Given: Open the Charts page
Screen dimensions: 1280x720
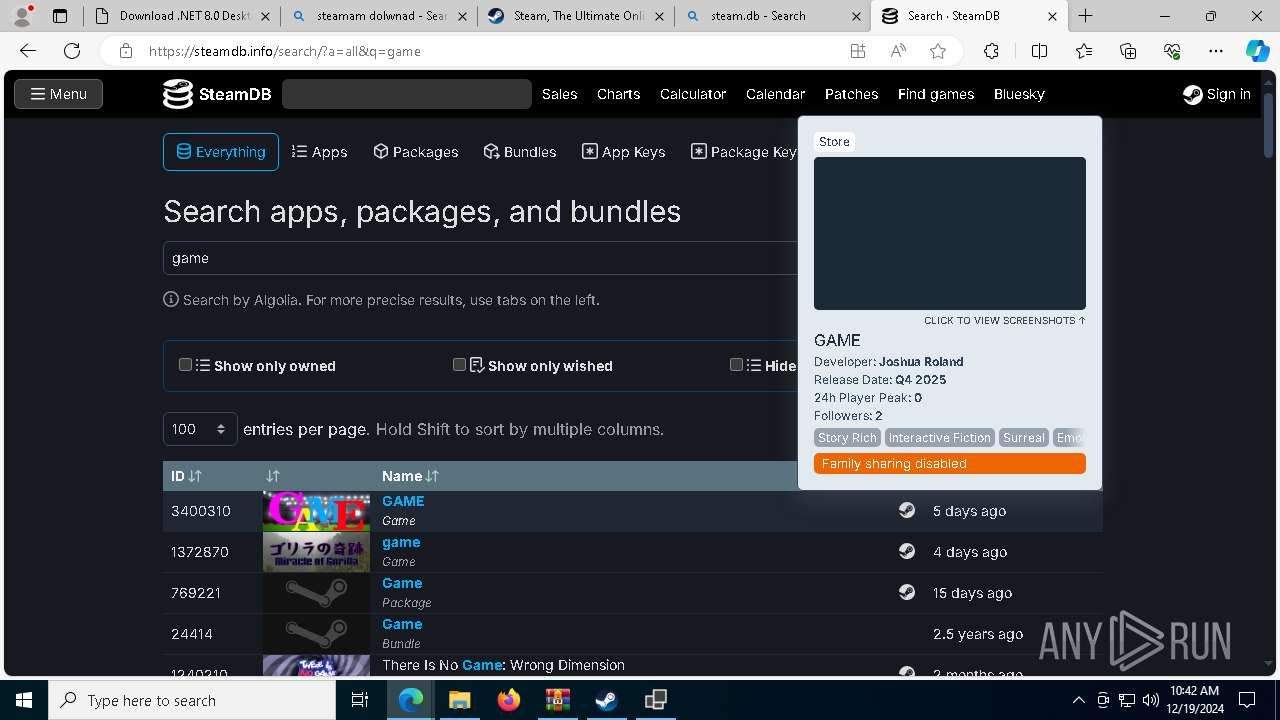Looking at the screenshot, I should tap(618, 94).
